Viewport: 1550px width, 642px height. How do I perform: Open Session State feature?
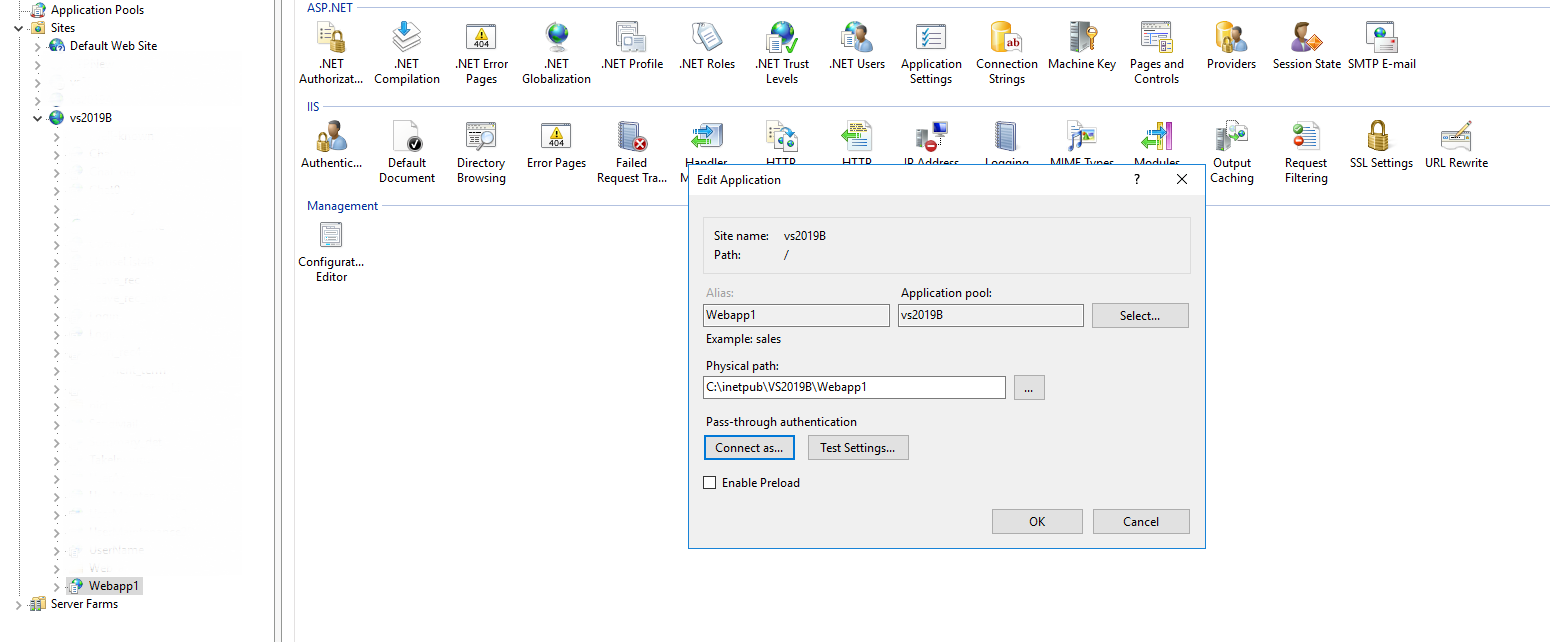(1306, 46)
